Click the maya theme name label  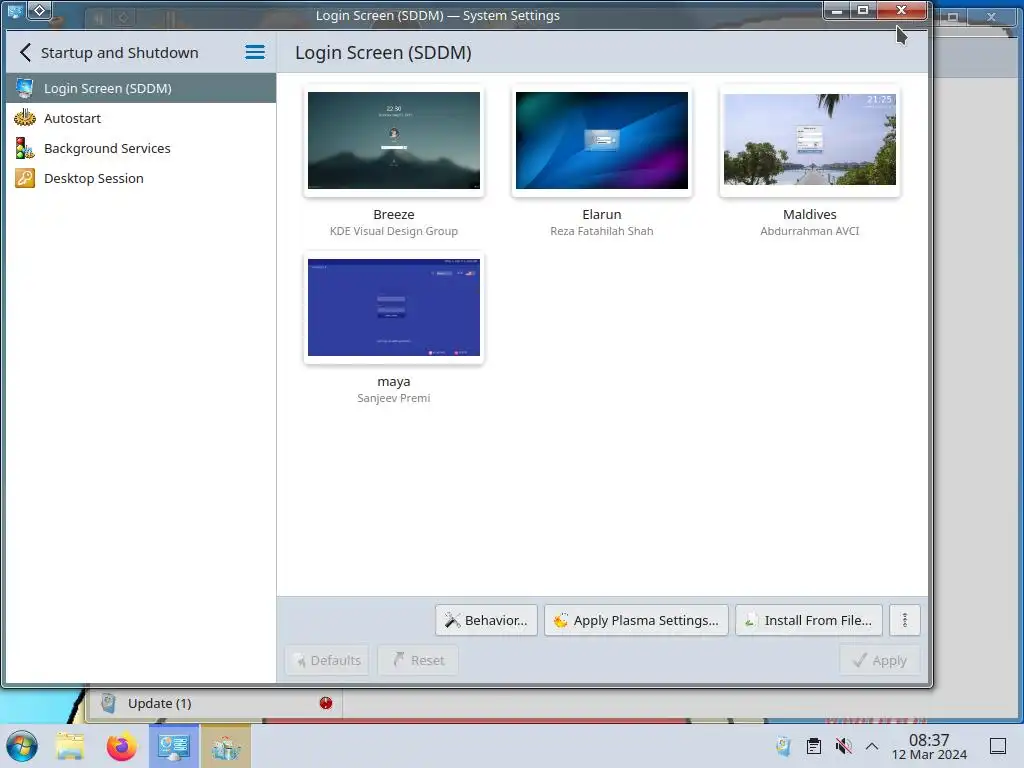pos(394,381)
